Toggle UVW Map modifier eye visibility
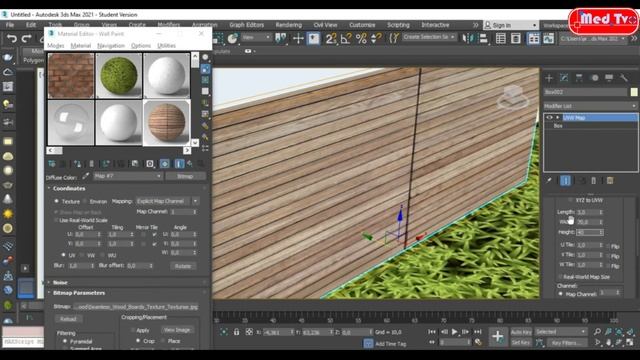The width and height of the screenshot is (640, 360). (549, 118)
